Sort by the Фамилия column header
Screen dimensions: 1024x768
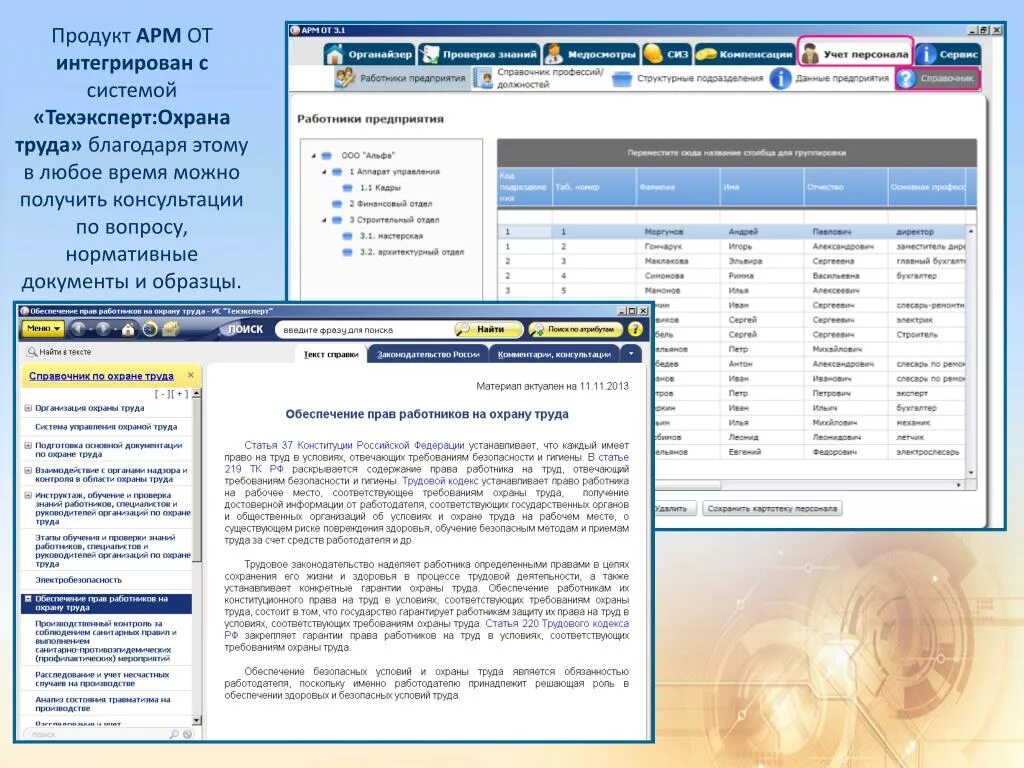pyautogui.click(x=678, y=187)
